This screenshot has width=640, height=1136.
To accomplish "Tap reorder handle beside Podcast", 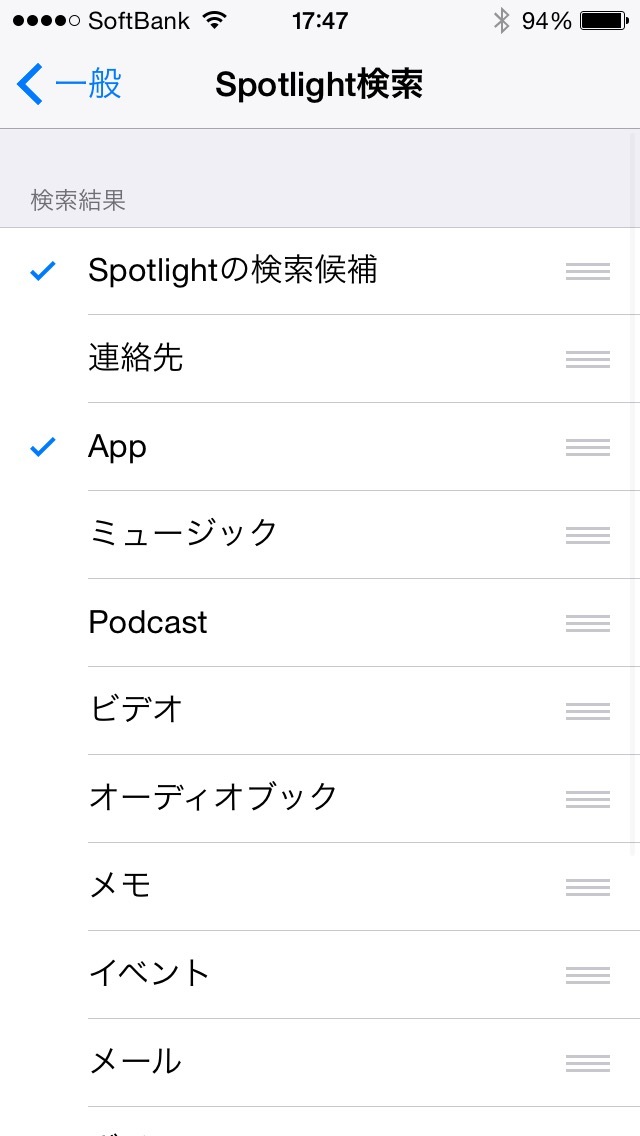I will coord(588,624).
